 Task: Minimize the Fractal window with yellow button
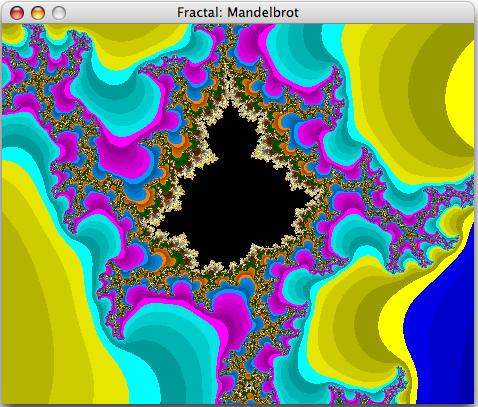pyautogui.click(x=38, y=13)
